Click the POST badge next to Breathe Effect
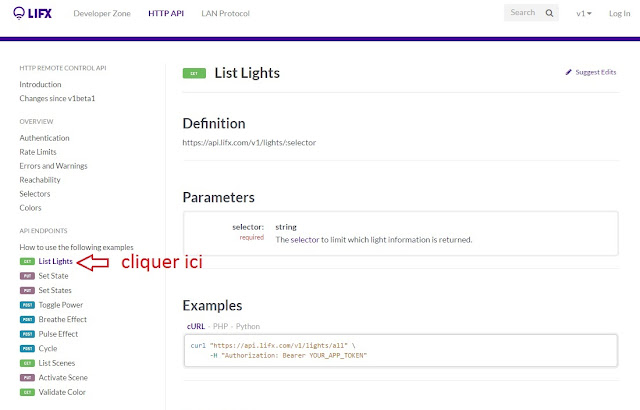 point(27,319)
